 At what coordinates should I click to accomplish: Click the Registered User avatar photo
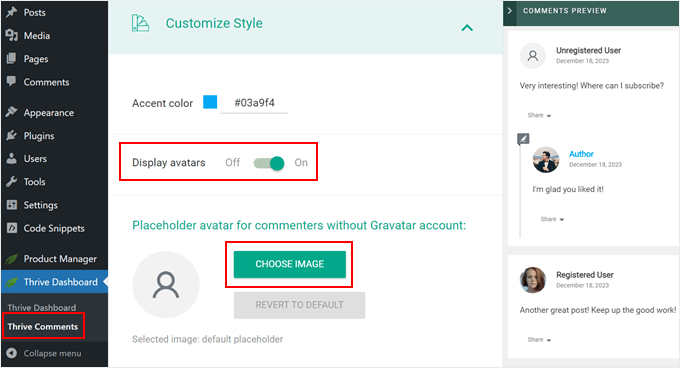click(533, 280)
